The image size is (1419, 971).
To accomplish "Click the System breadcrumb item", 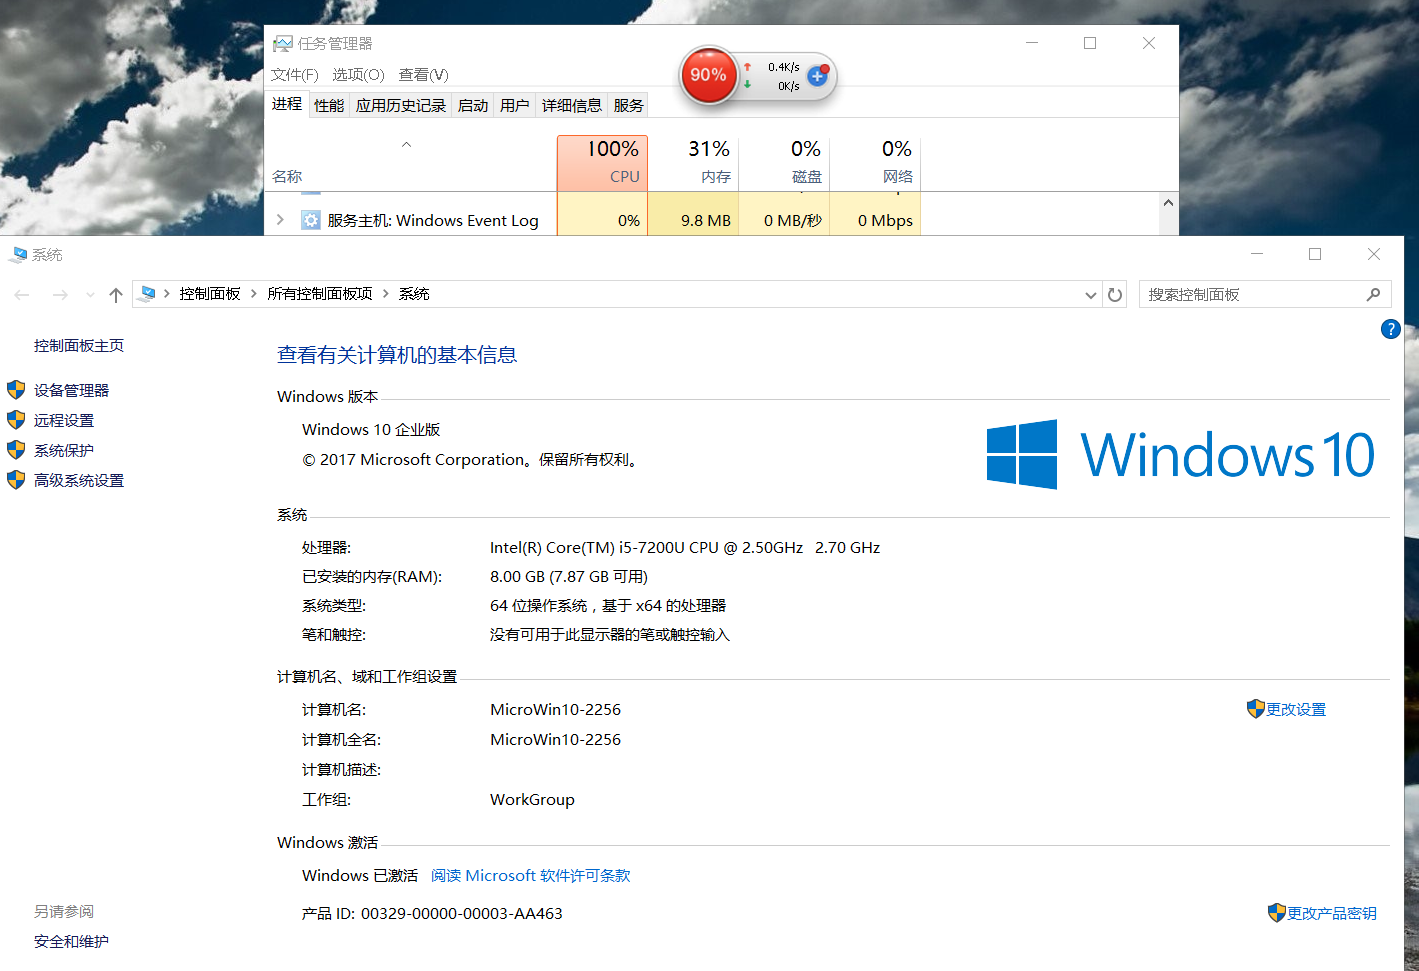I will coord(414,294).
